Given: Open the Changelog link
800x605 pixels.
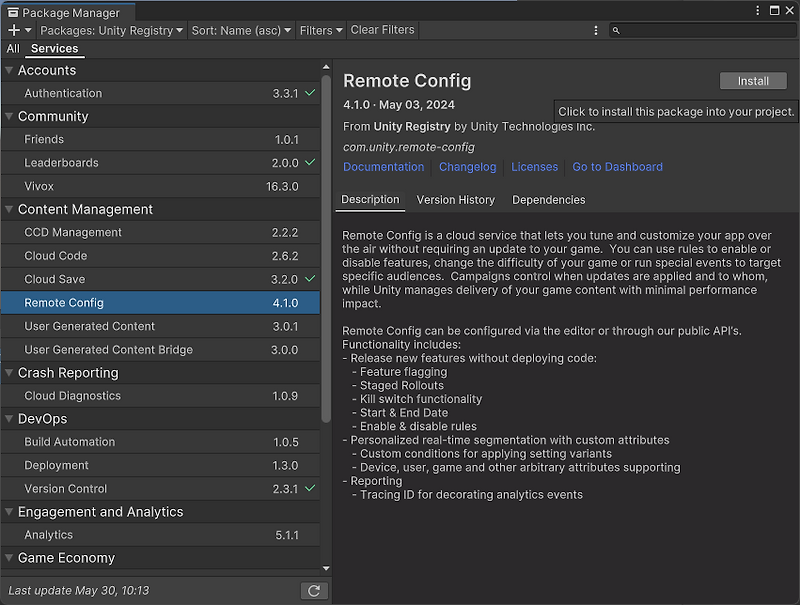Looking at the screenshot, I should [x=467, y=167].
